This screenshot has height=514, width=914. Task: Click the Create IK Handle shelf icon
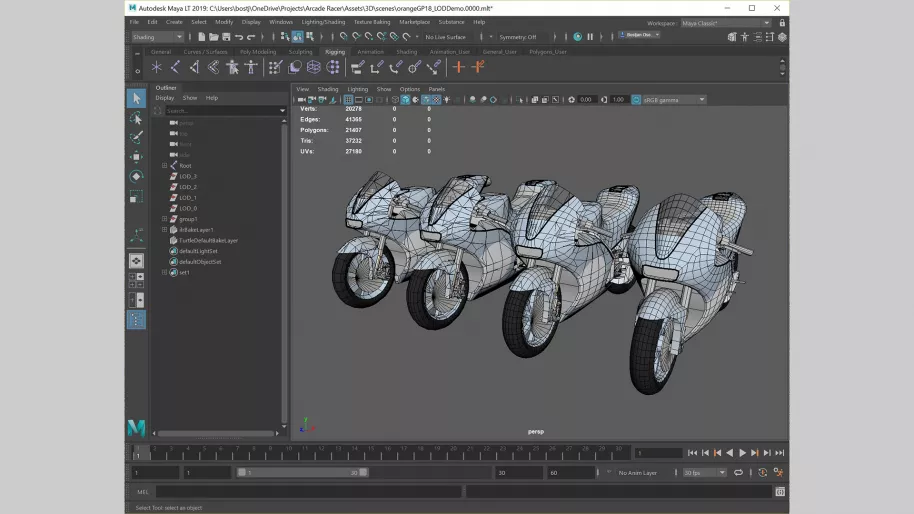[194, 68]
